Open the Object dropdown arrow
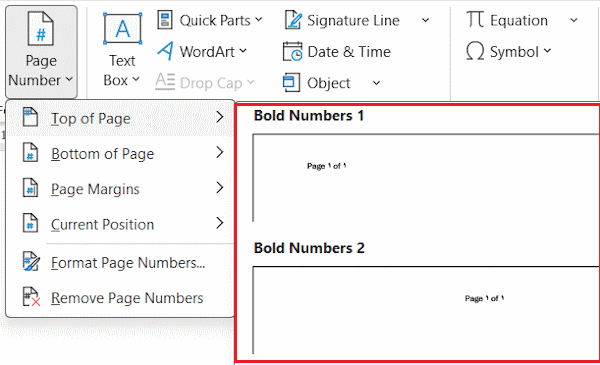The image size is (600, 365). click(377, 83)
